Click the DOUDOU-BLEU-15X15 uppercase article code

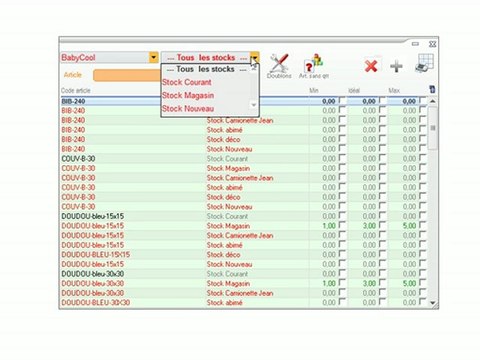click(x=96, y=255)
